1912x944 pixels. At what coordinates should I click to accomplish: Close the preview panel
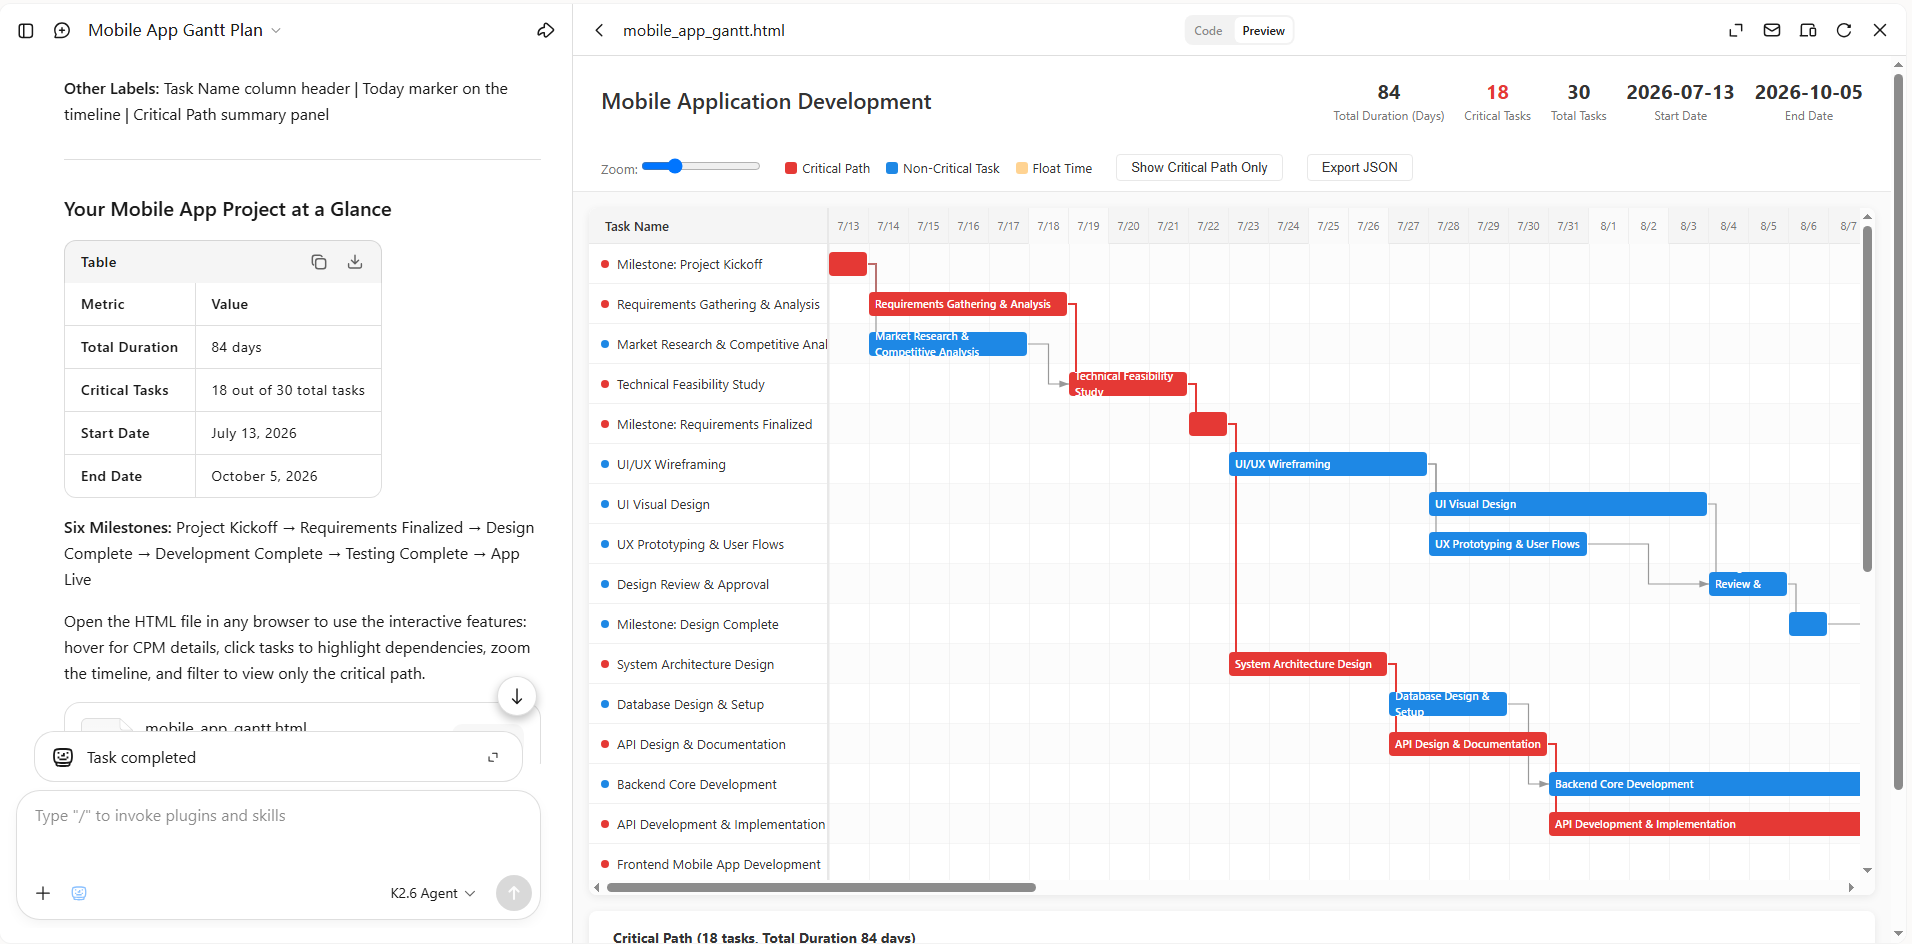point(1880,31)
